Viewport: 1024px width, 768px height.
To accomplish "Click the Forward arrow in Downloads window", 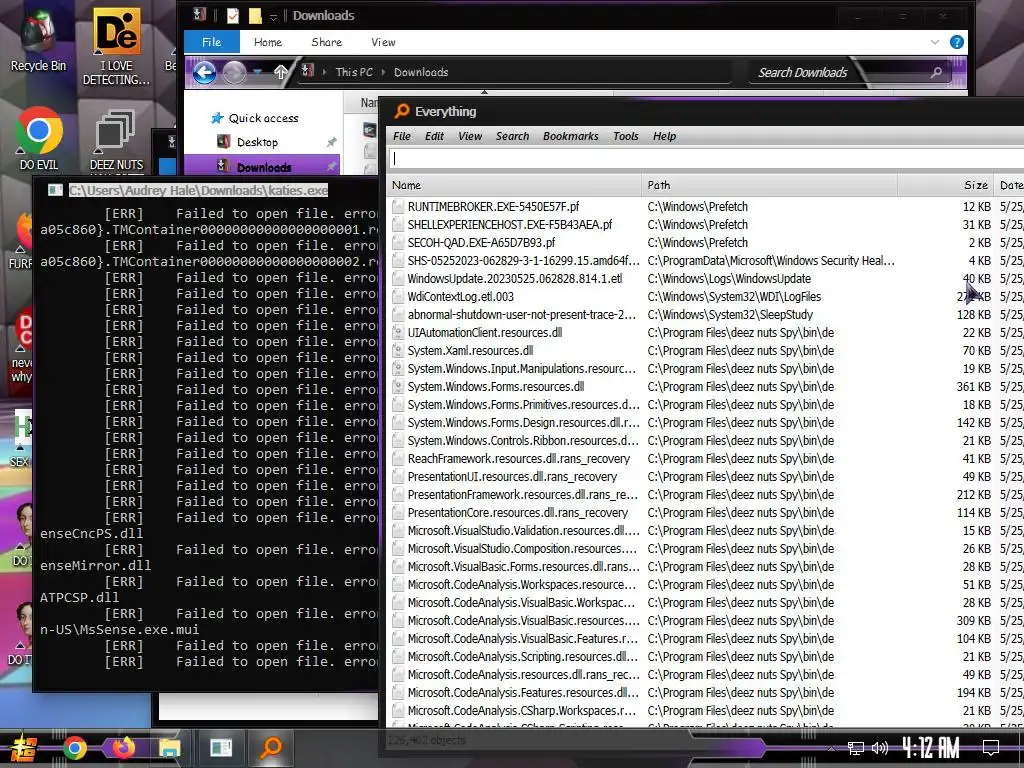I will pyautogui.click(x=234, y=72).
